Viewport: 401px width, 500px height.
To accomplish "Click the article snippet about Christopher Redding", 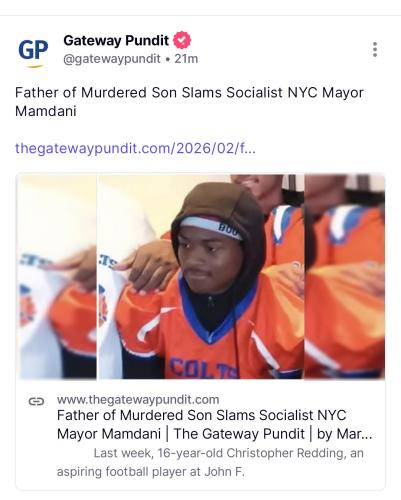I will [210, 462].
